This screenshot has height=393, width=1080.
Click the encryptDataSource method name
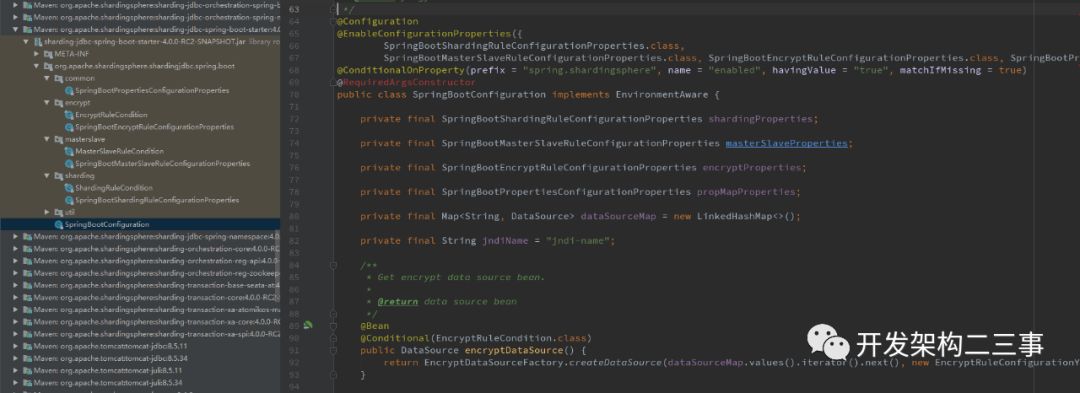(x=514, y=350)
